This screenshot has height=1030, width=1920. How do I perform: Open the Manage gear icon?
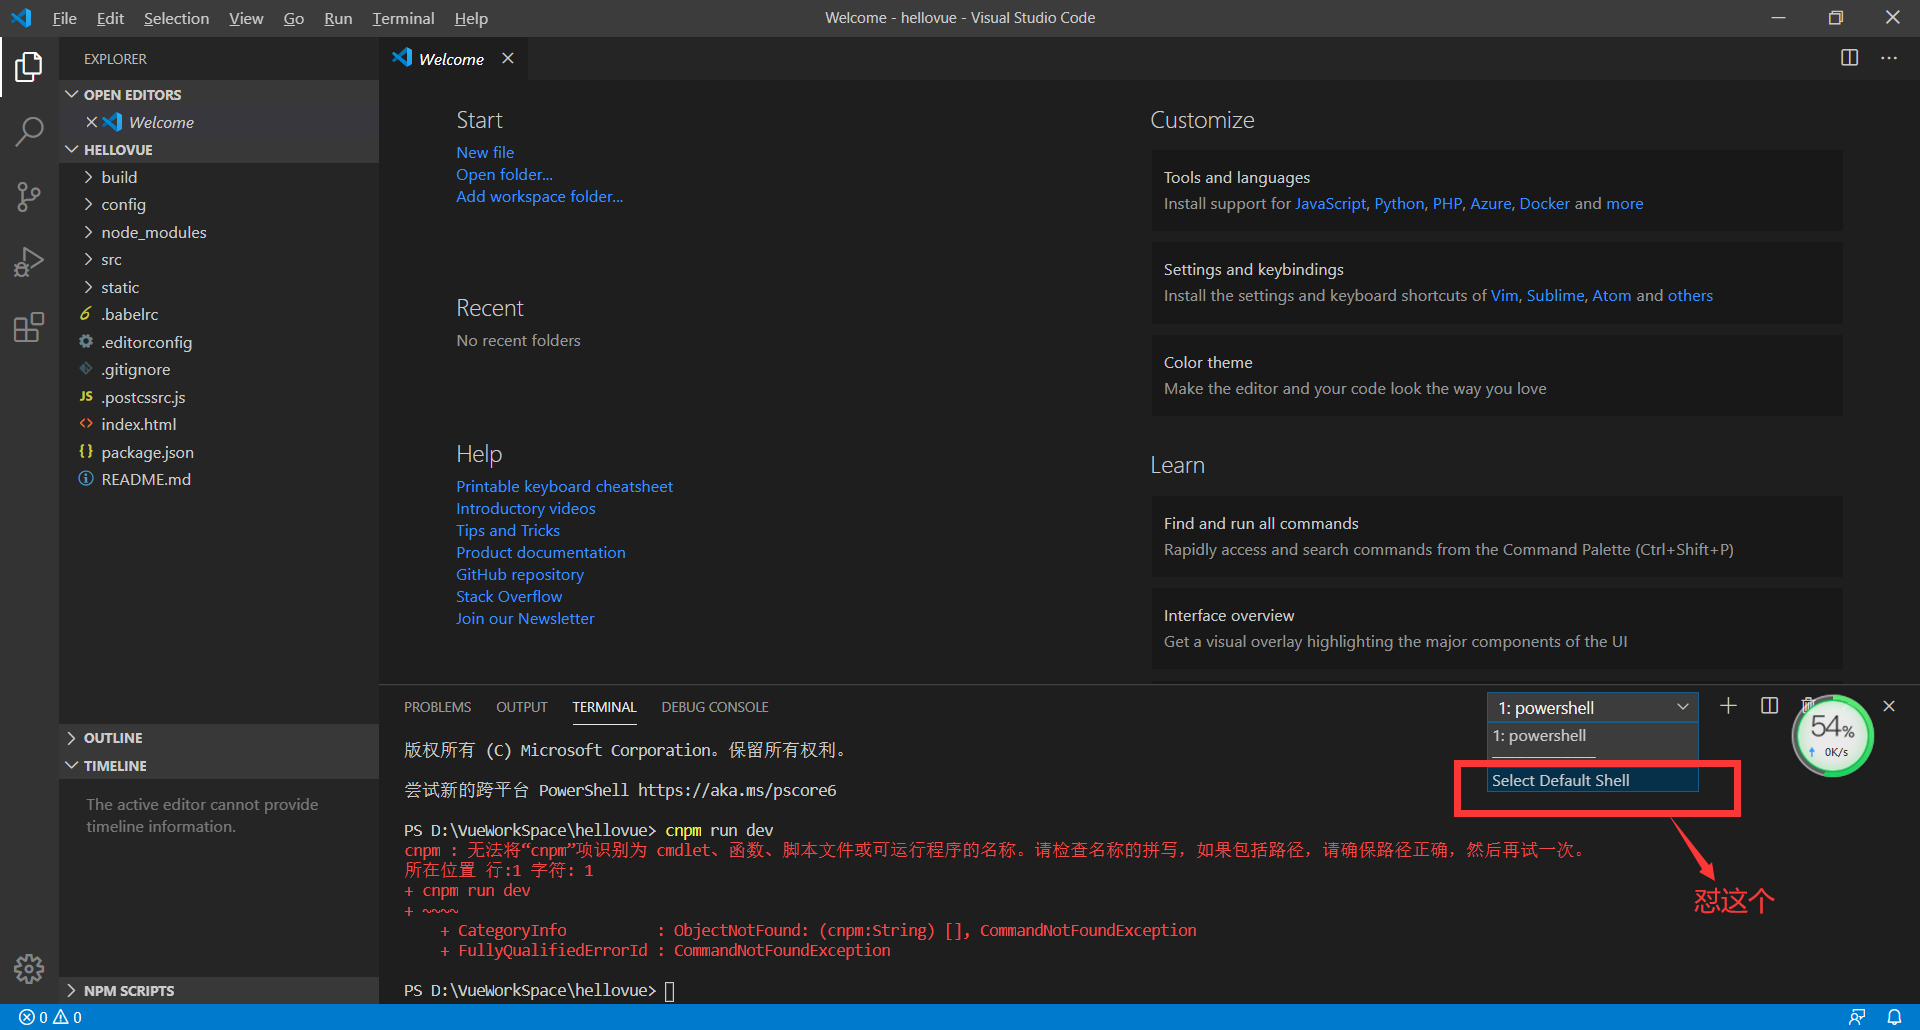29,968
